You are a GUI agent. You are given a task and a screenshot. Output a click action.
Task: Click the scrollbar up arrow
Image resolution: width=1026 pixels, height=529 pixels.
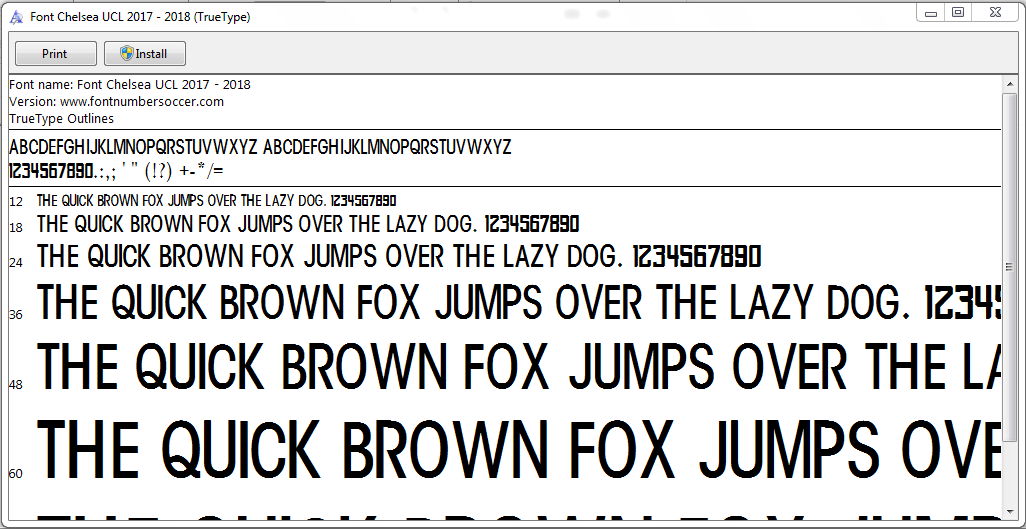[1011, 82]
